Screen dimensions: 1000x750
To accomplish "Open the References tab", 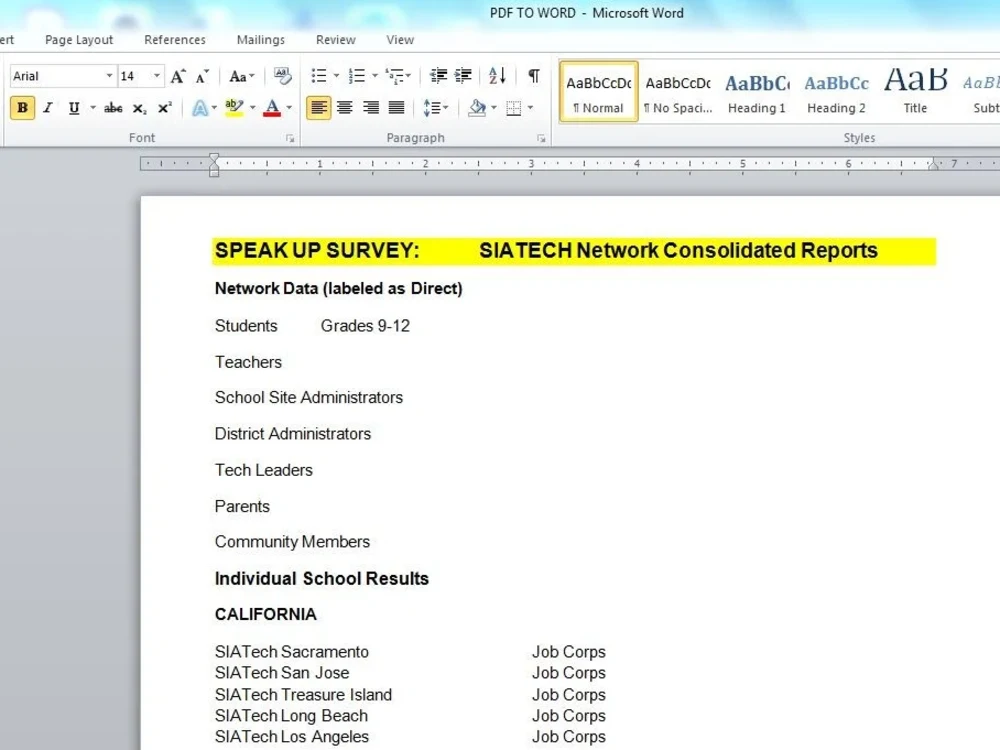I will 175,40.
